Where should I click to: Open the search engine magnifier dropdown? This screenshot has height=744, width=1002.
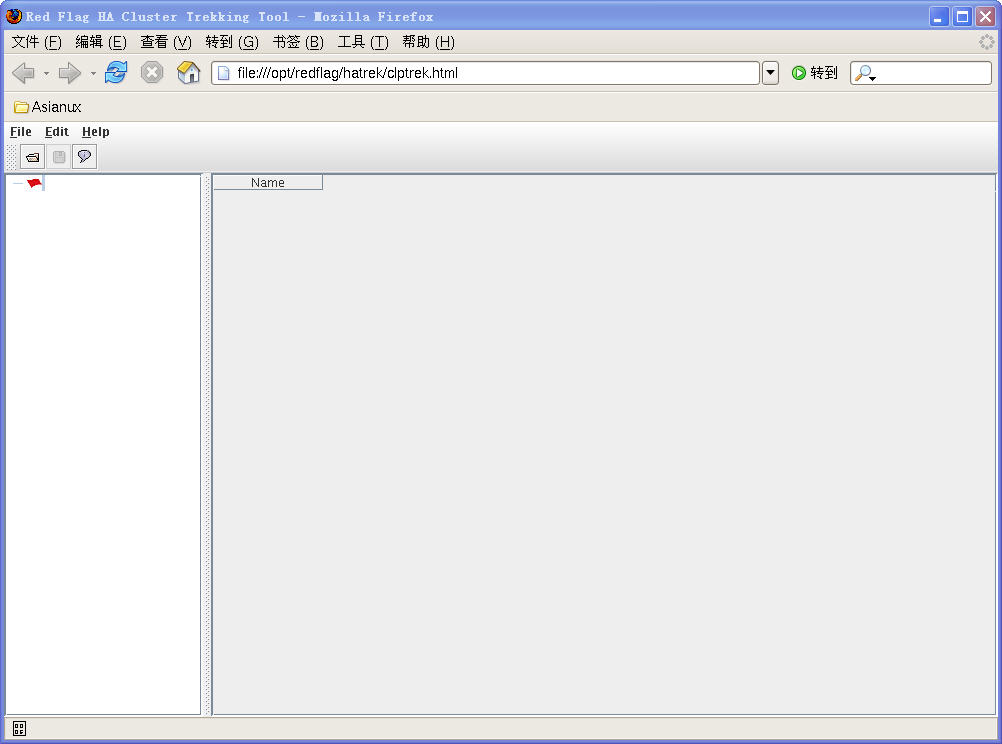865,74
